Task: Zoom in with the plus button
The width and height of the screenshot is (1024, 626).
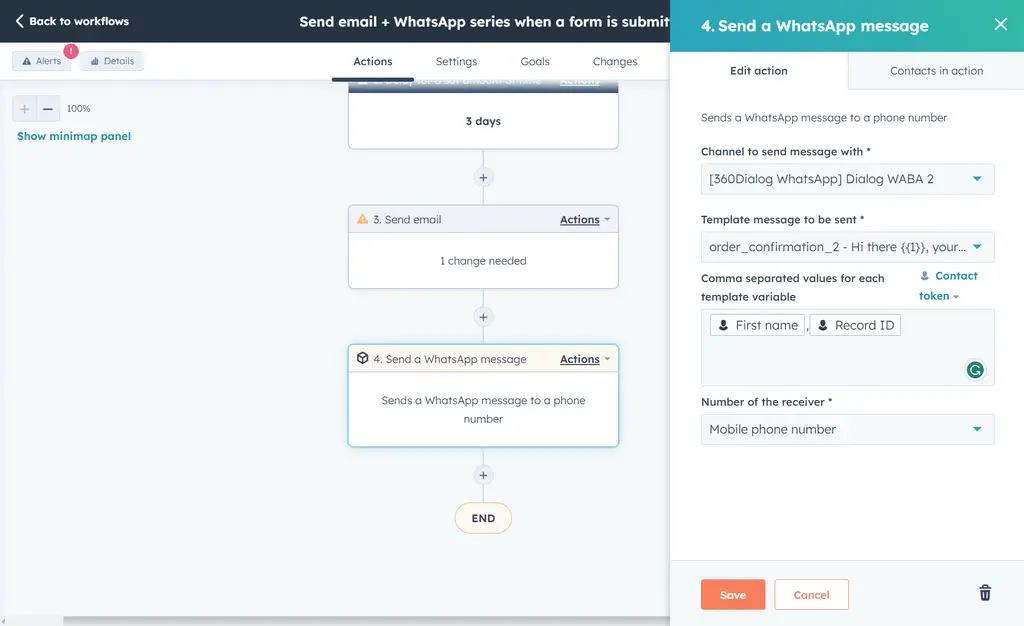Action: click(x=24, y=108)
